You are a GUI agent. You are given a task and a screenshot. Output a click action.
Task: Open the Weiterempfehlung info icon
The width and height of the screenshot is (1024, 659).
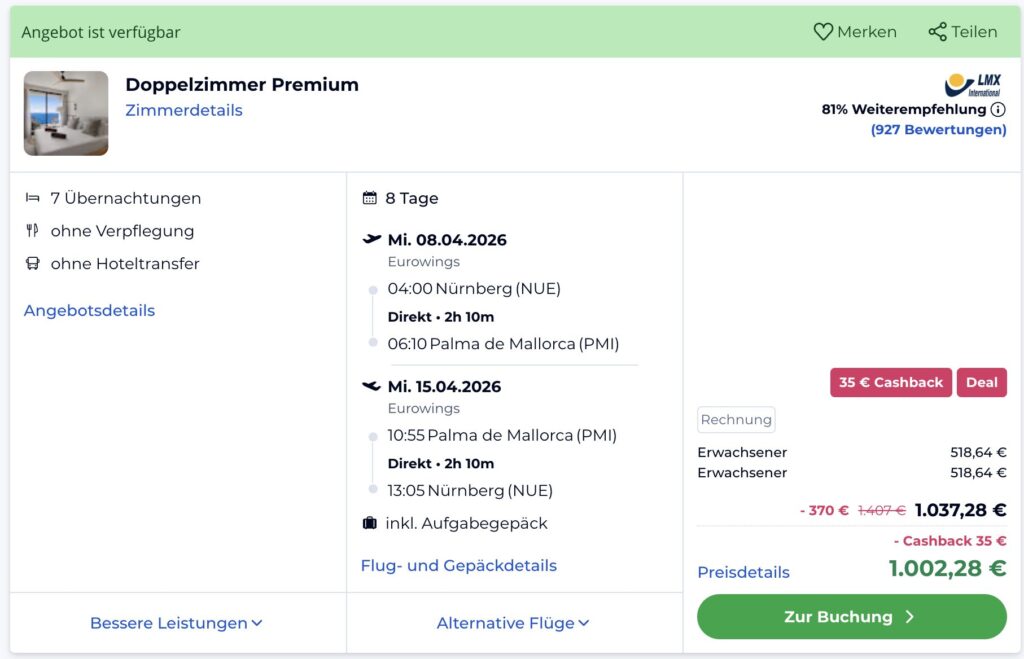(999, 111)
